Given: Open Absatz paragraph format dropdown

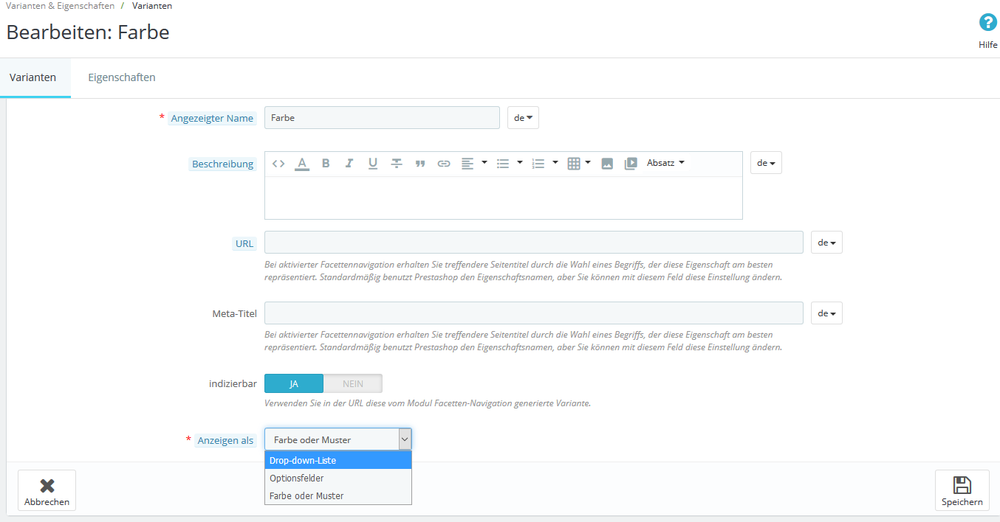Looking at the screenshot, I should point(665,163).
